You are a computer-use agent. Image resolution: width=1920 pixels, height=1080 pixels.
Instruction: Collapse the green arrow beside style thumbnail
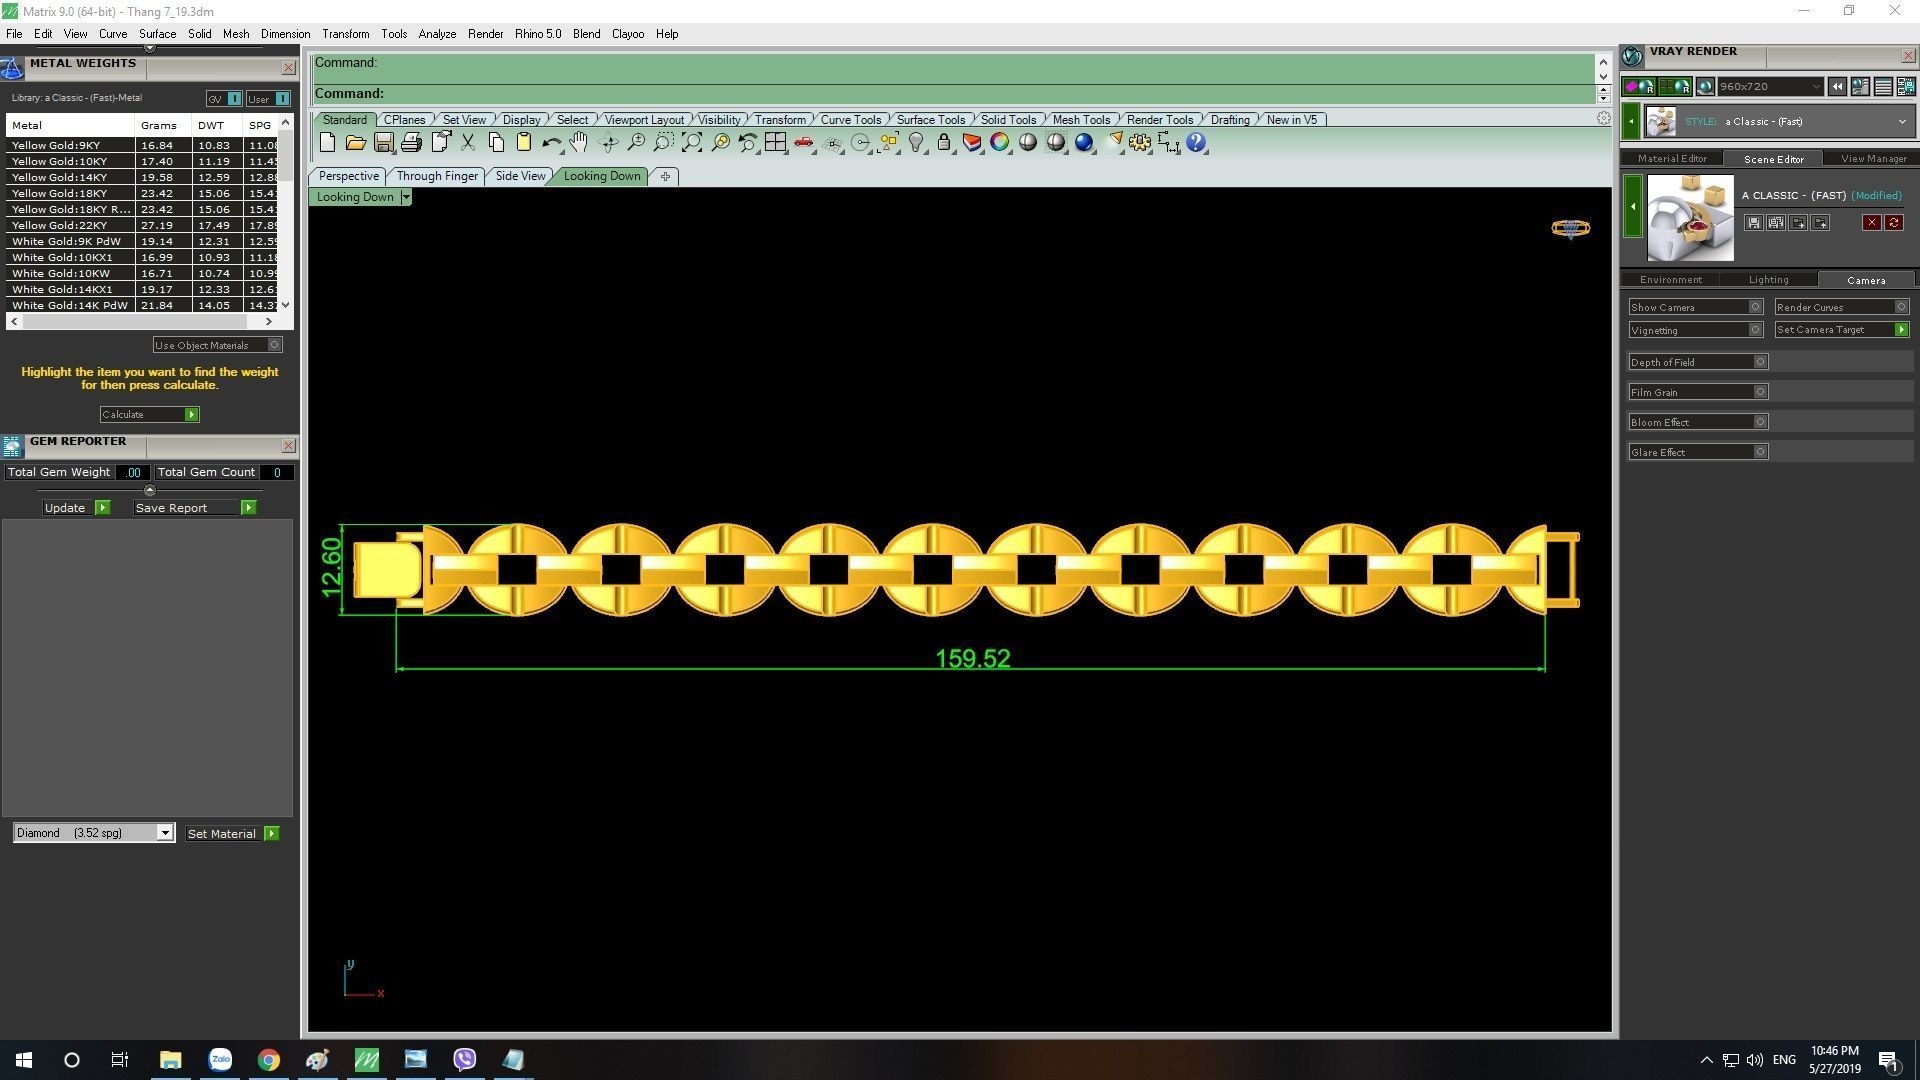(1631, 122)
